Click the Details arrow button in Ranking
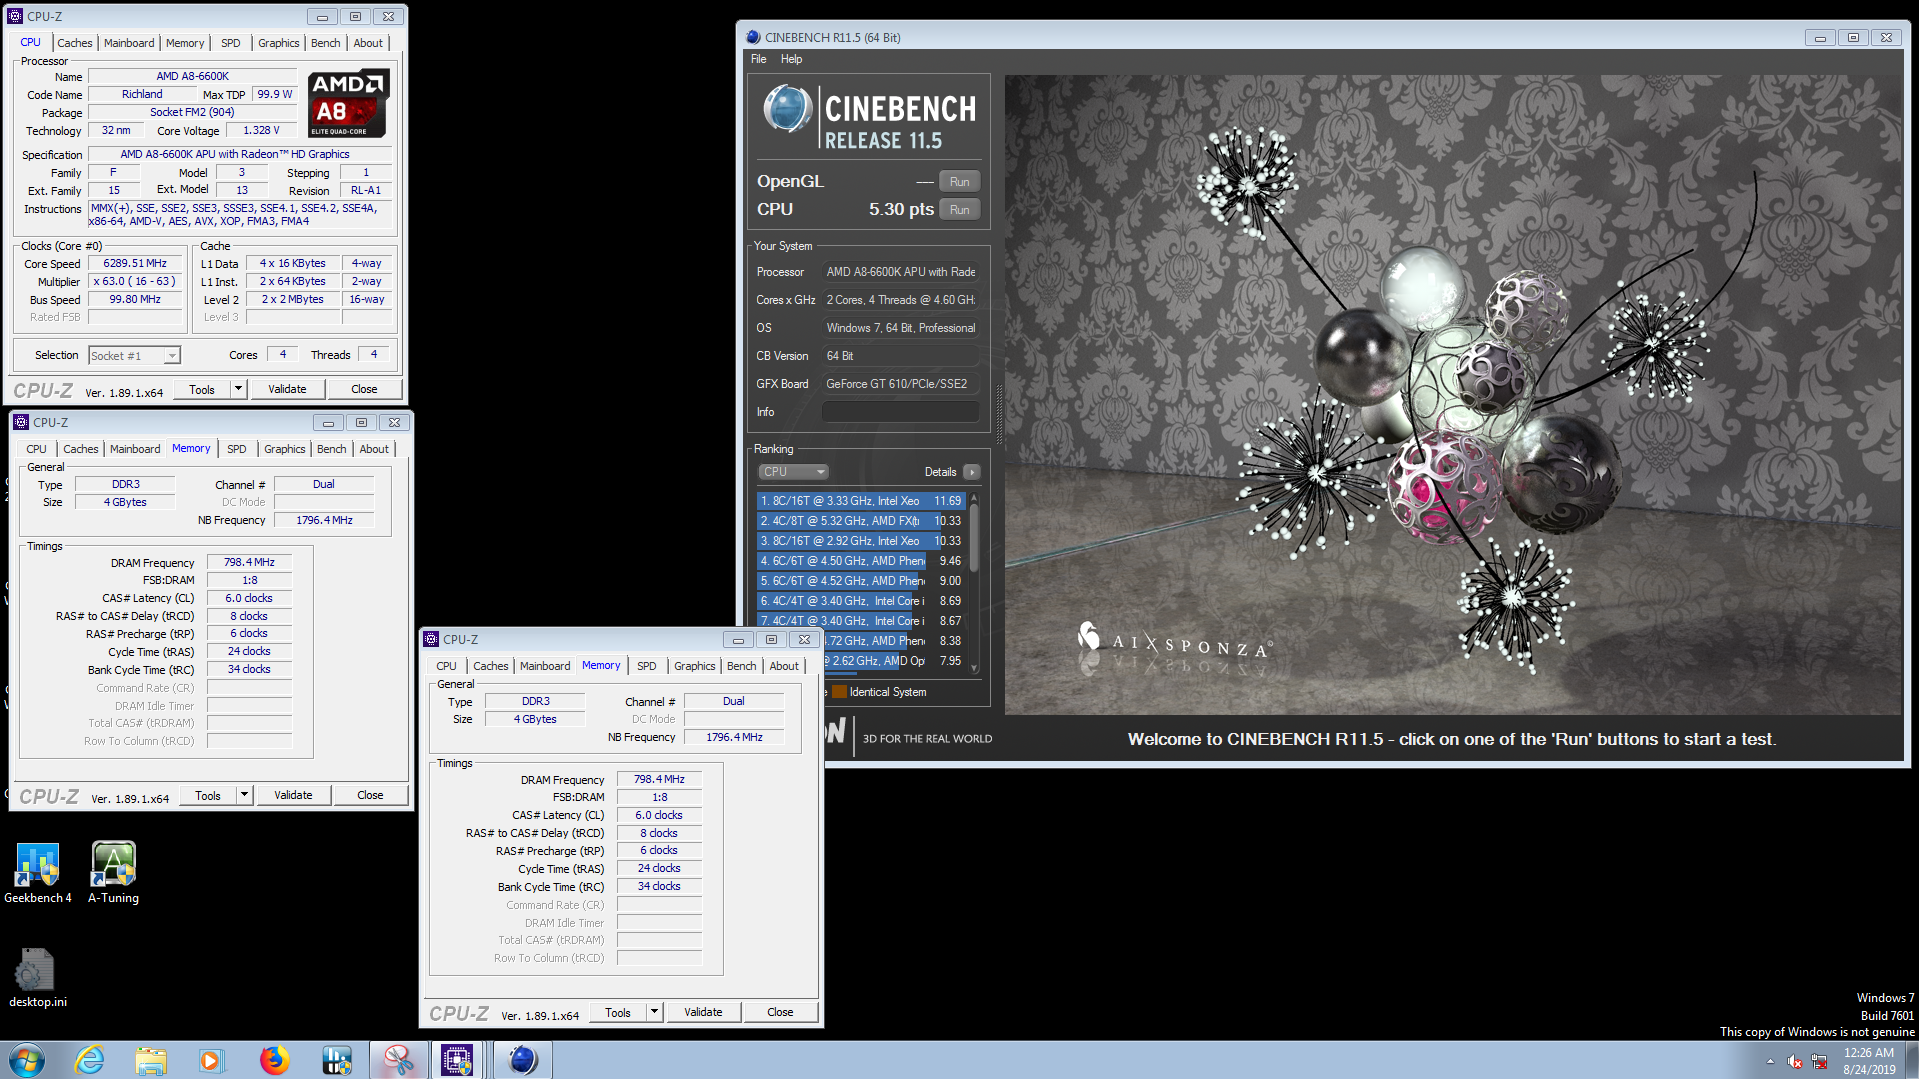 [x=972, y=472]
